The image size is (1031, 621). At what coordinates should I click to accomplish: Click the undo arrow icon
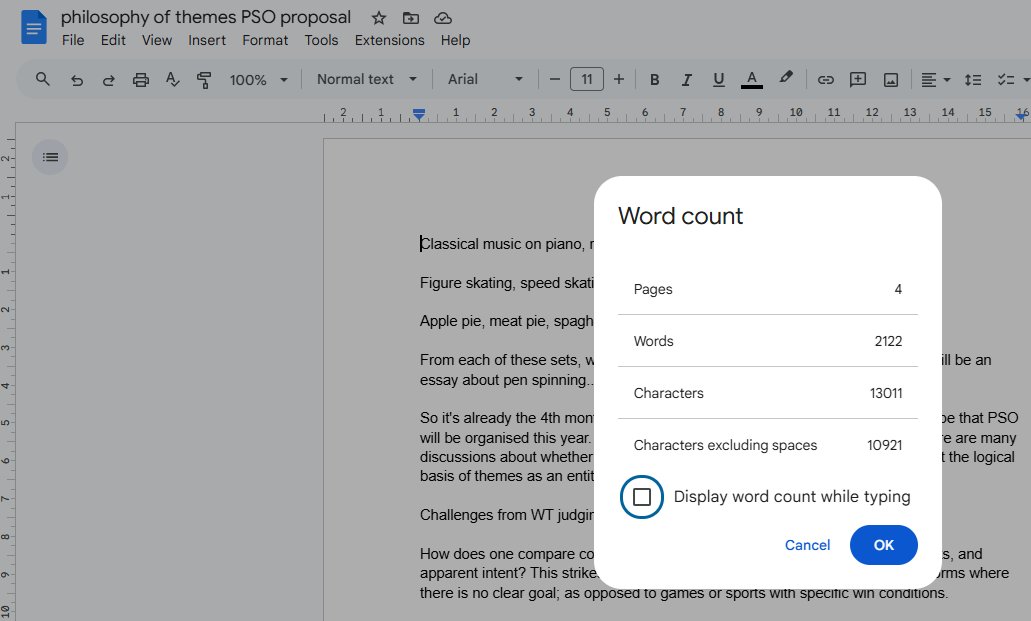pyautogui.click(x=77, y=80)
